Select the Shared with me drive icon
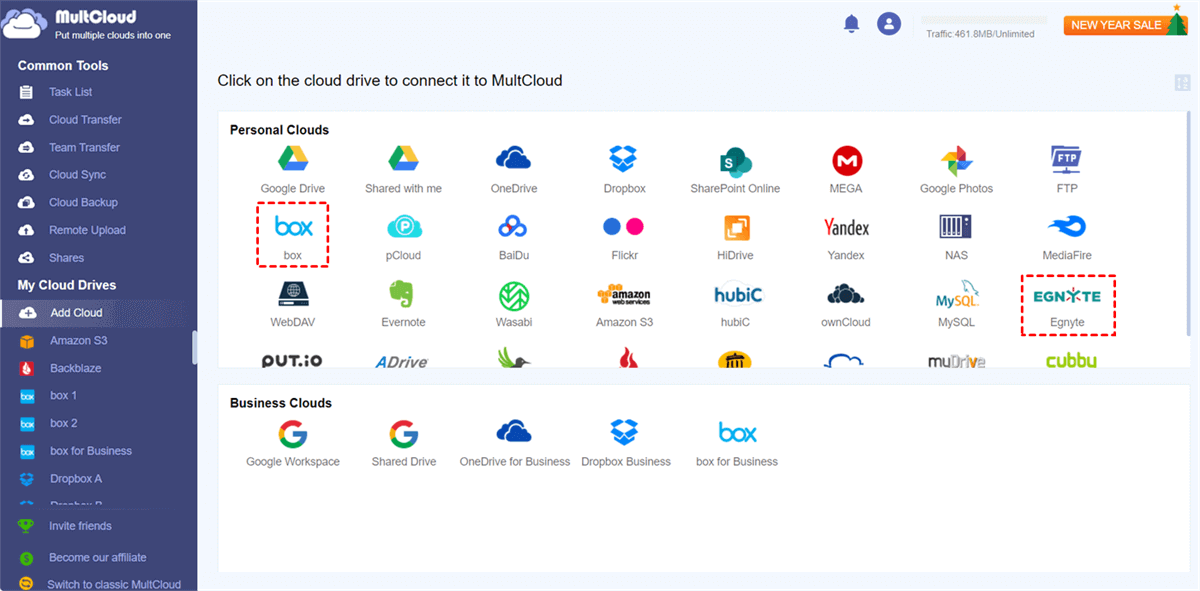 403,158
